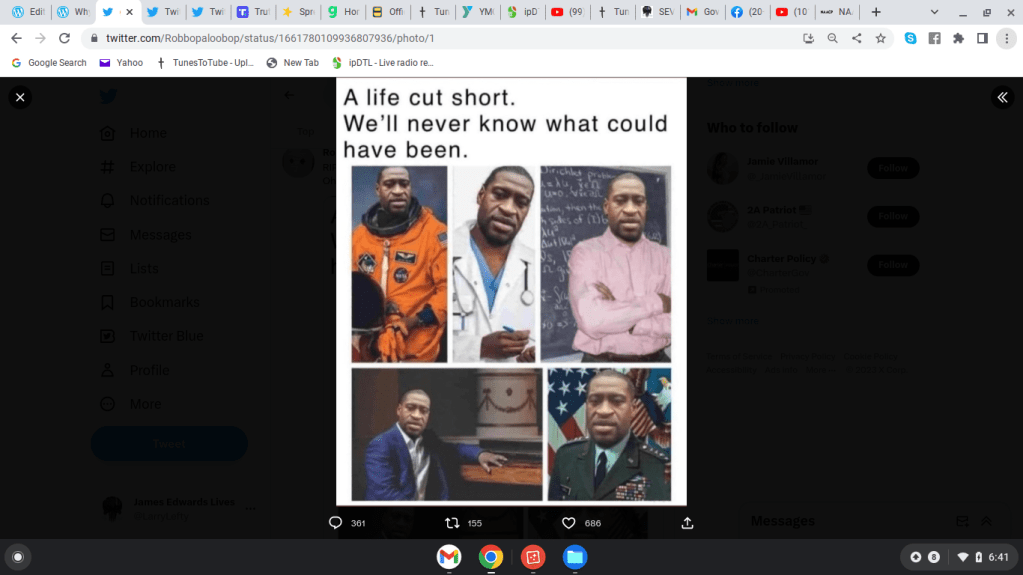Click the reply speech bubble icon
The height and width of the screenshot is (575, 1023).
(336, 523)
